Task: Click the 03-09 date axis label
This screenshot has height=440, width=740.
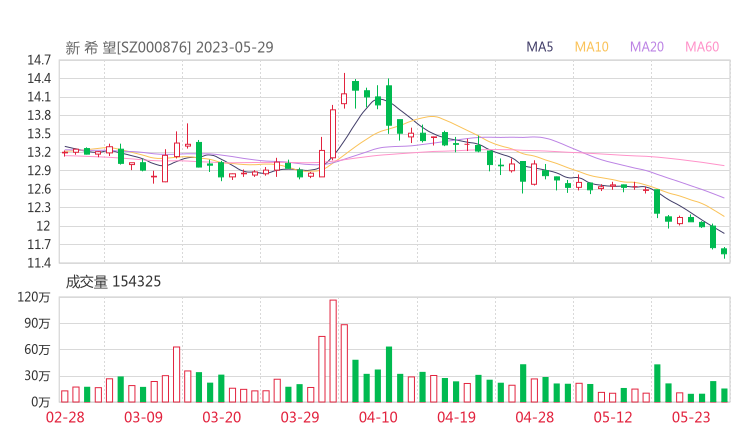Action: [143, 418]
